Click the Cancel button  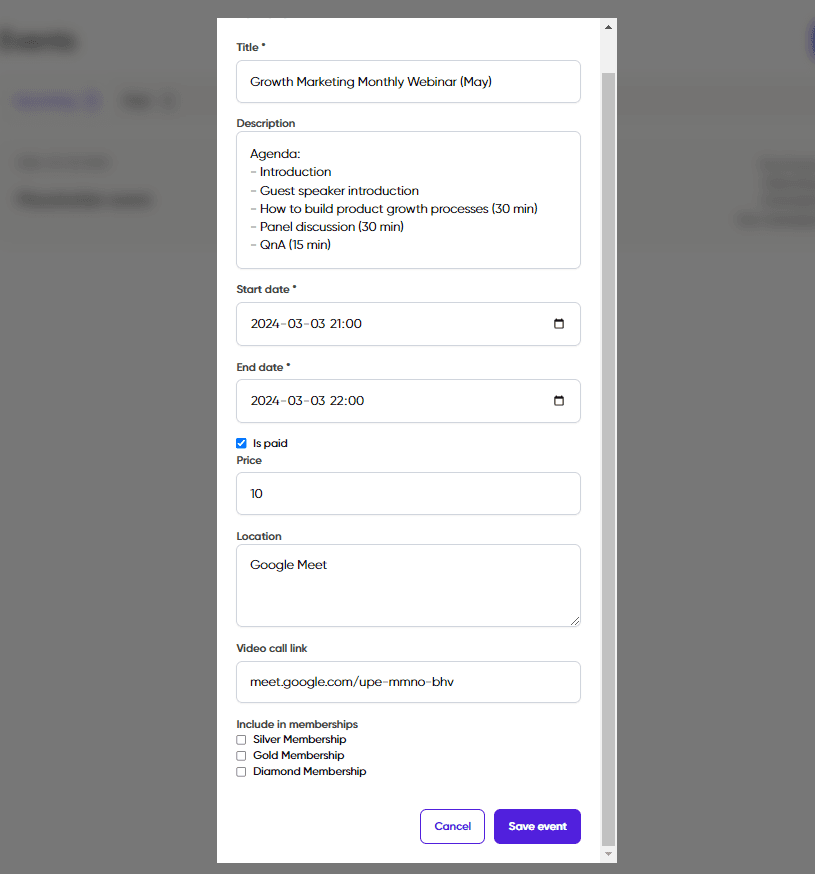pyautogui.click(x=452, y=826)
